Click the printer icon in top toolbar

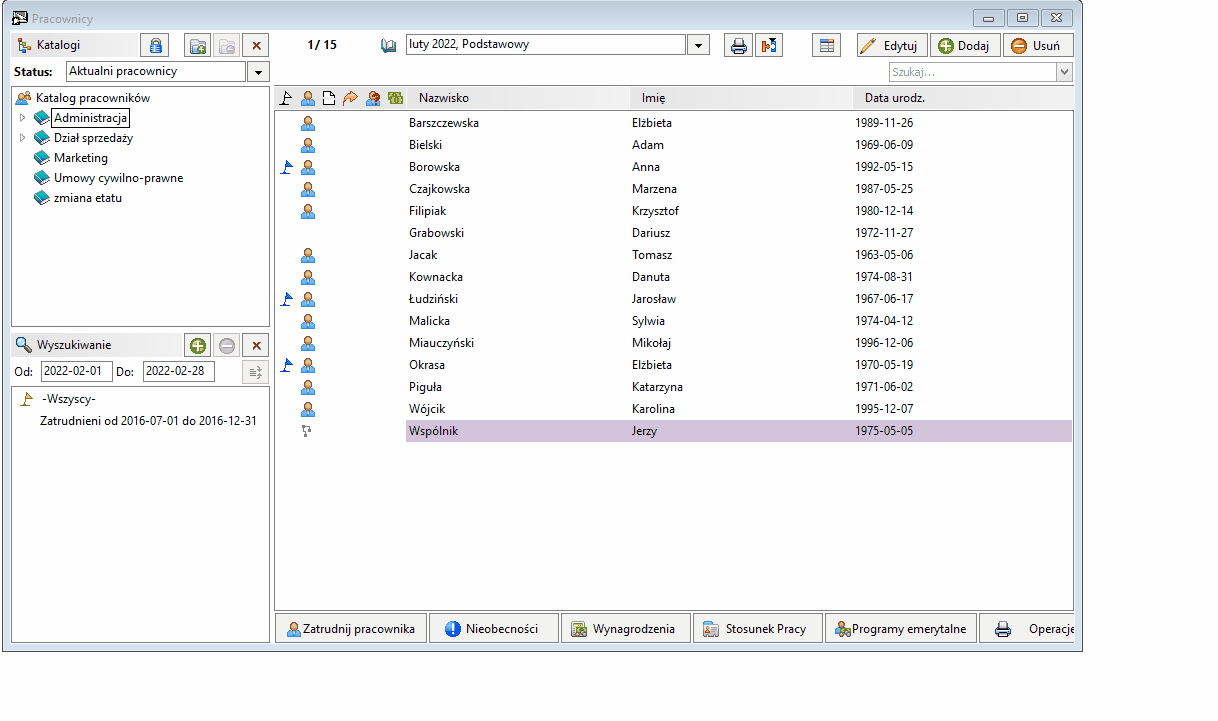coord(738,45)
